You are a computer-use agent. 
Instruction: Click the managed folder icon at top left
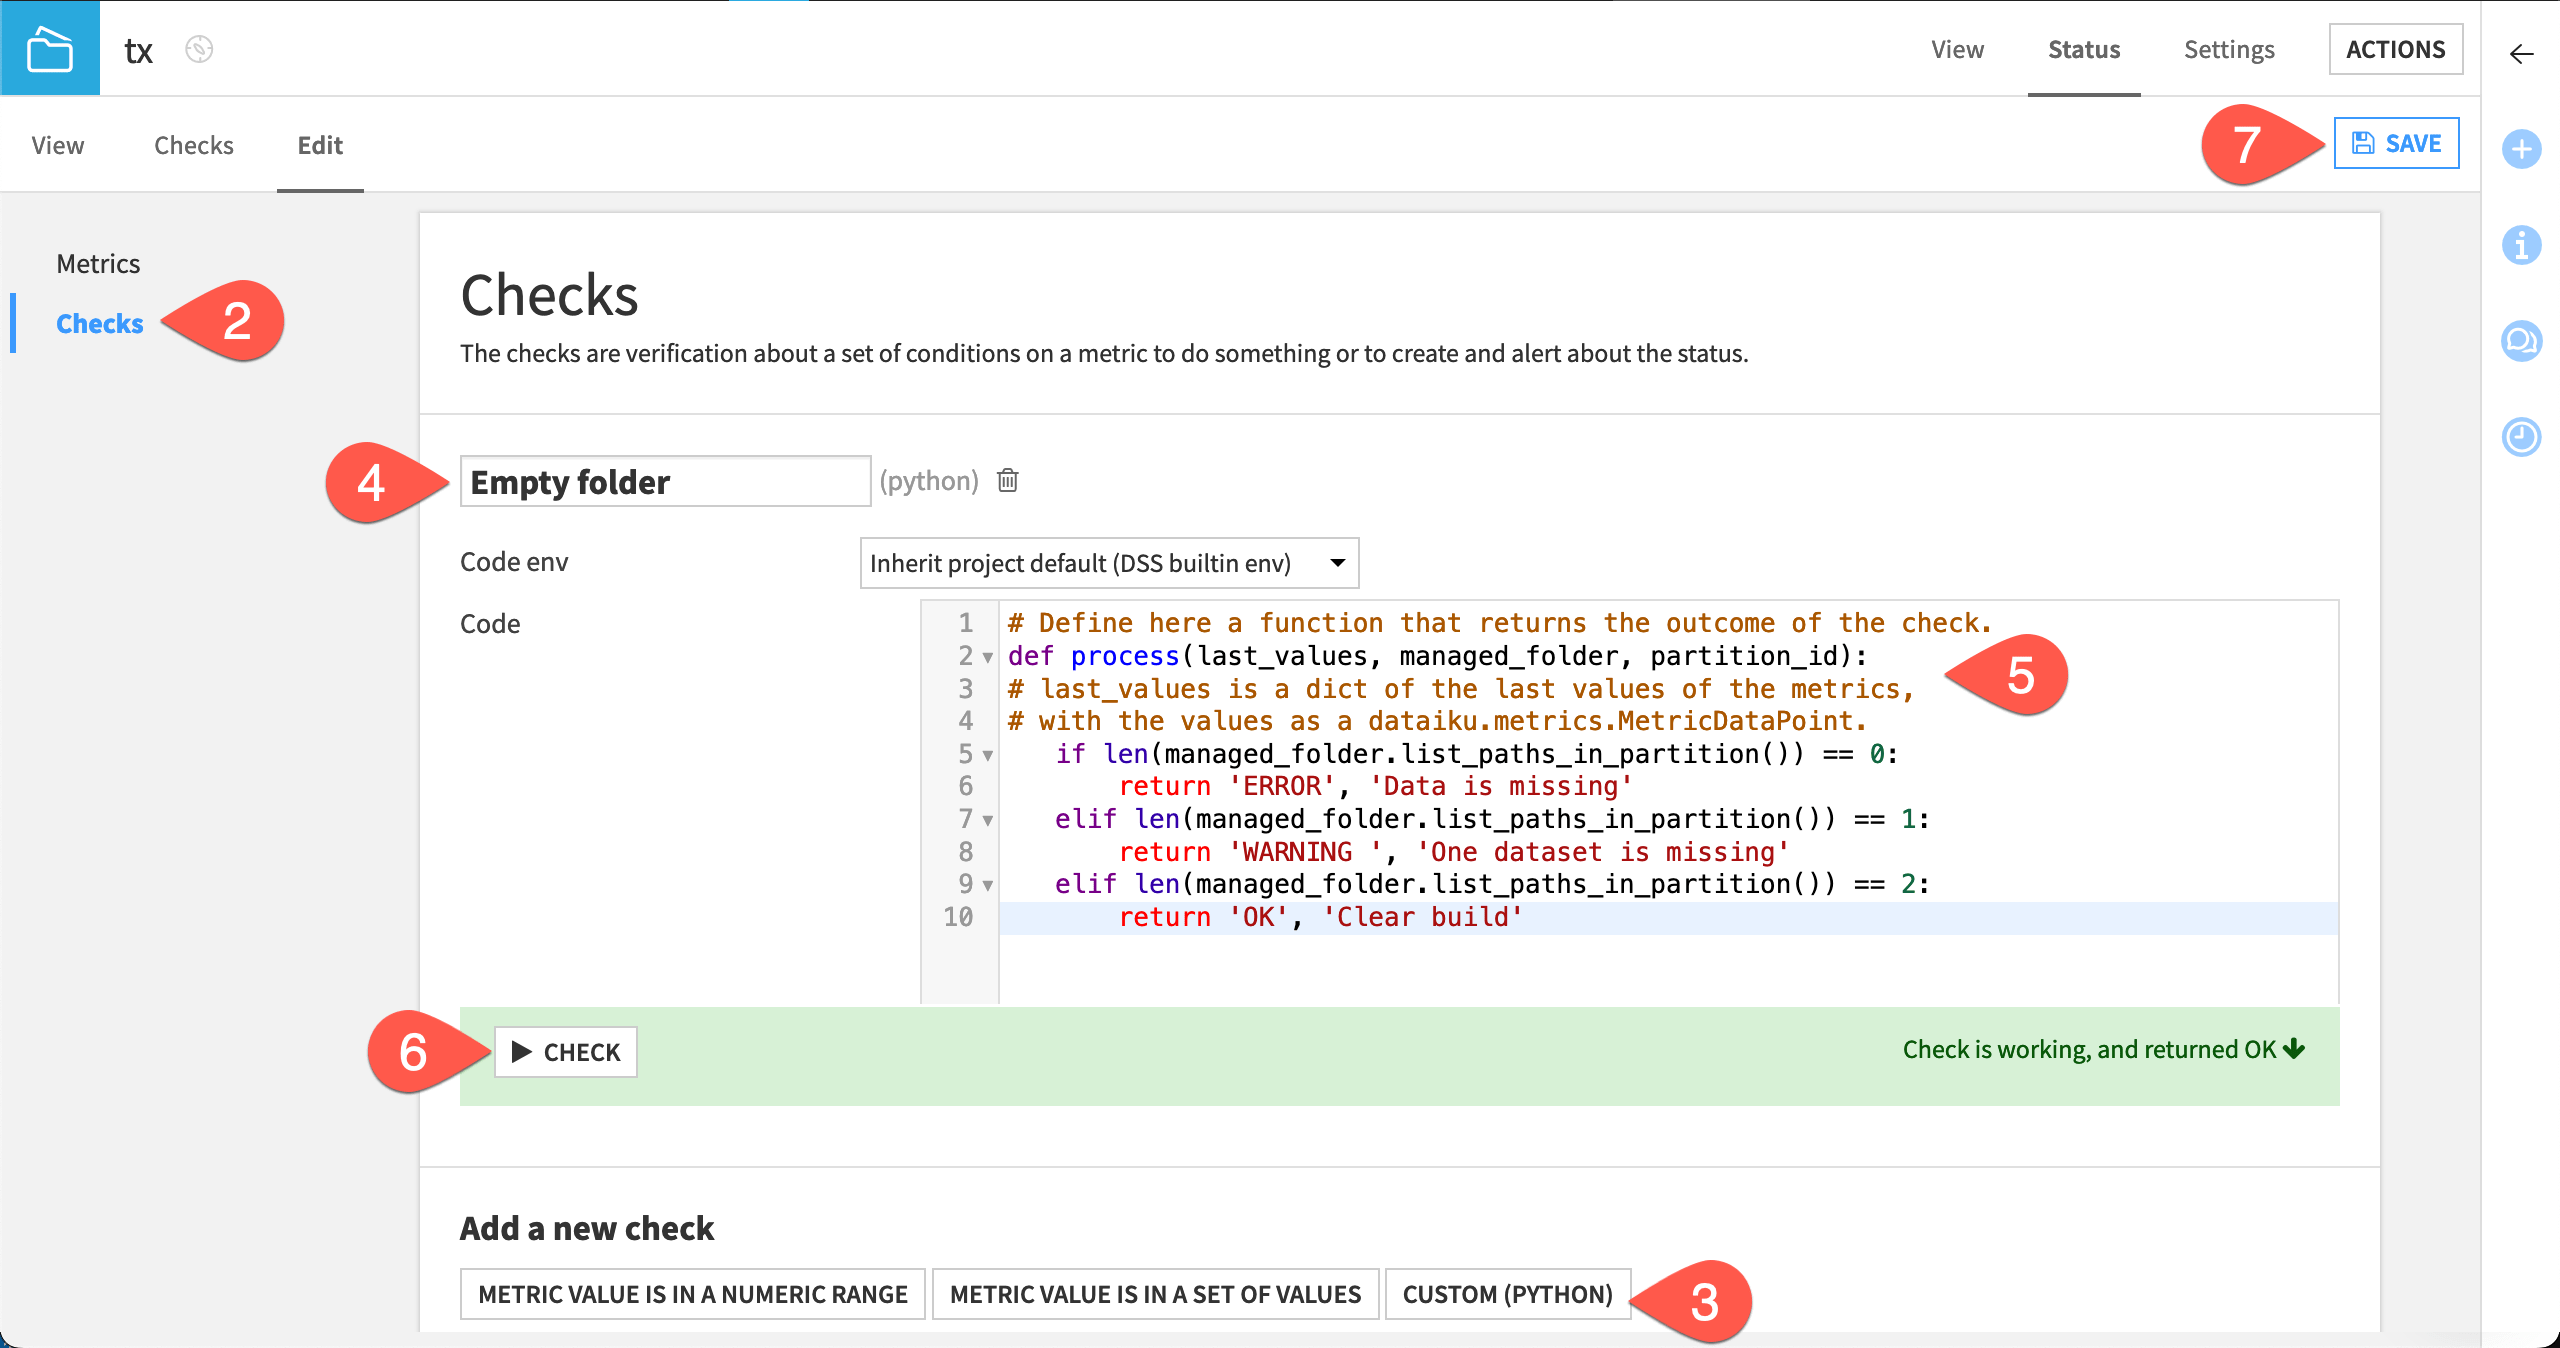tap(50, 48)
